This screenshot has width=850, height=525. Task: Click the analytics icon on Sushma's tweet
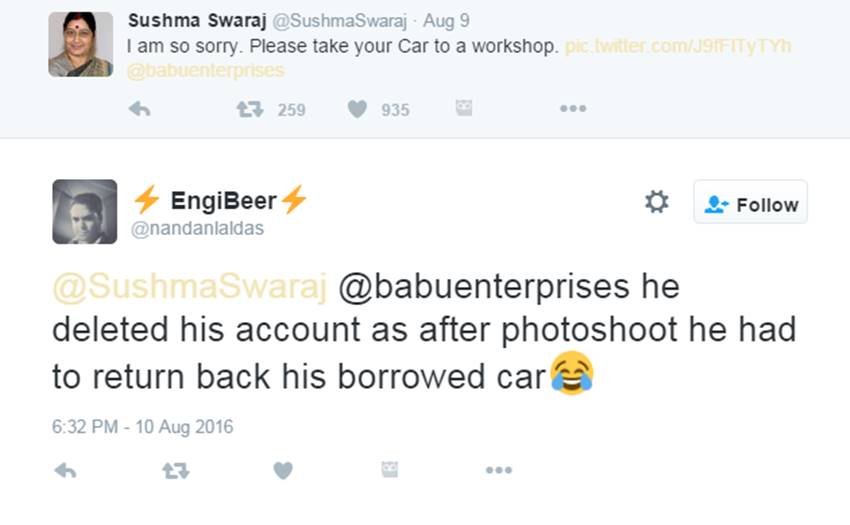pyautogui.click(x=464, y=108)
